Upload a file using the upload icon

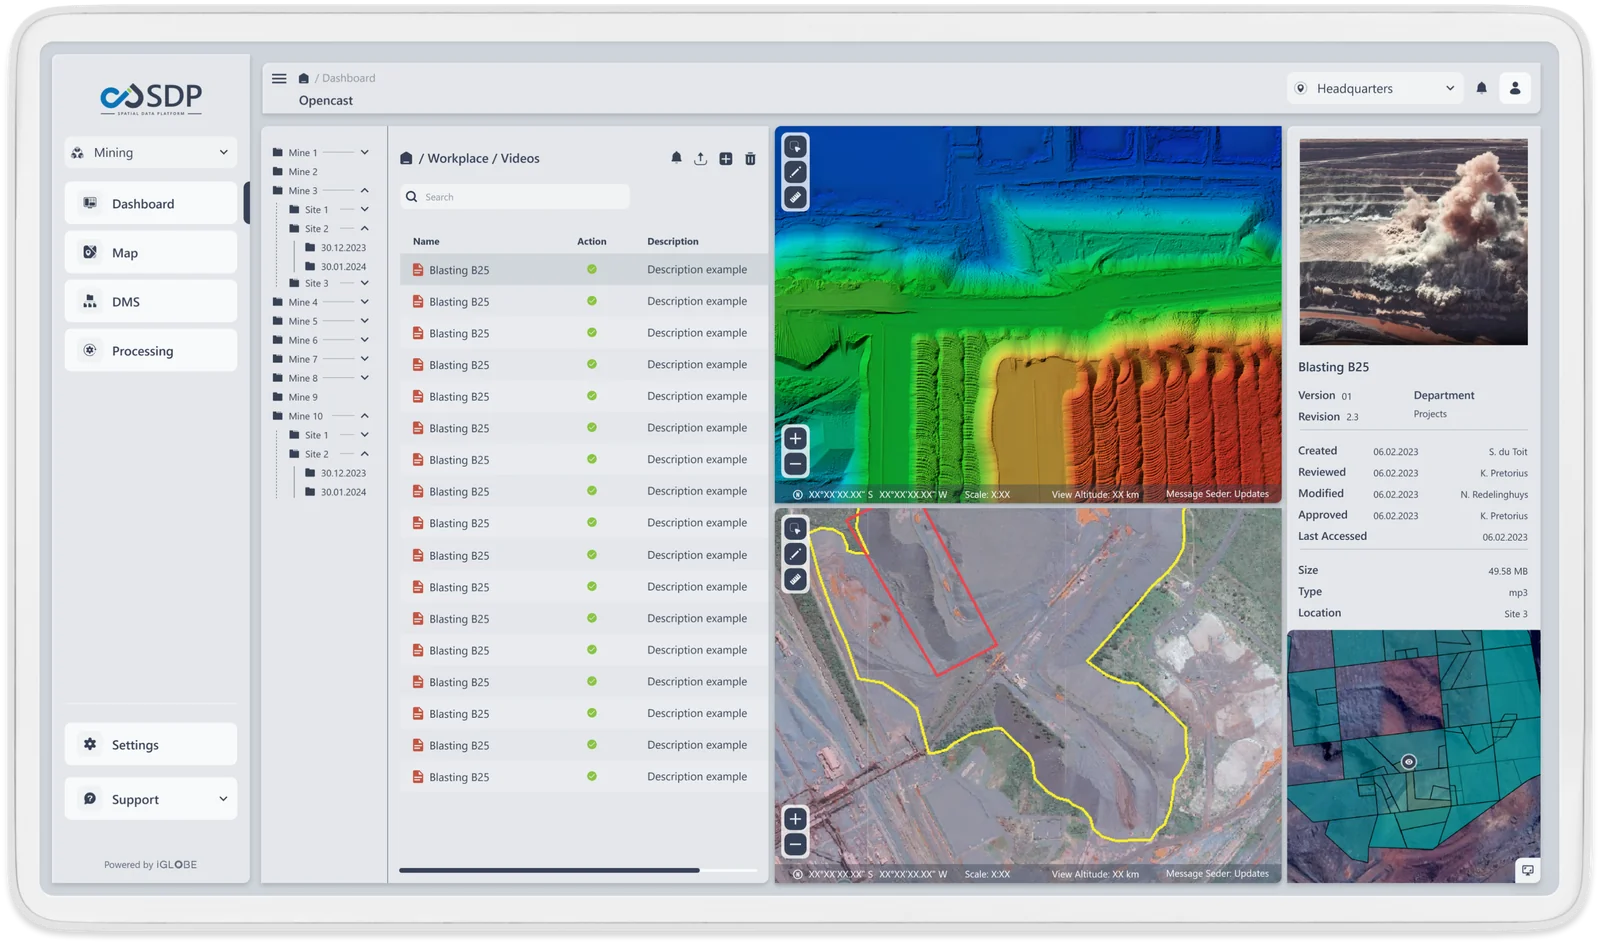[x=700, y=158]
